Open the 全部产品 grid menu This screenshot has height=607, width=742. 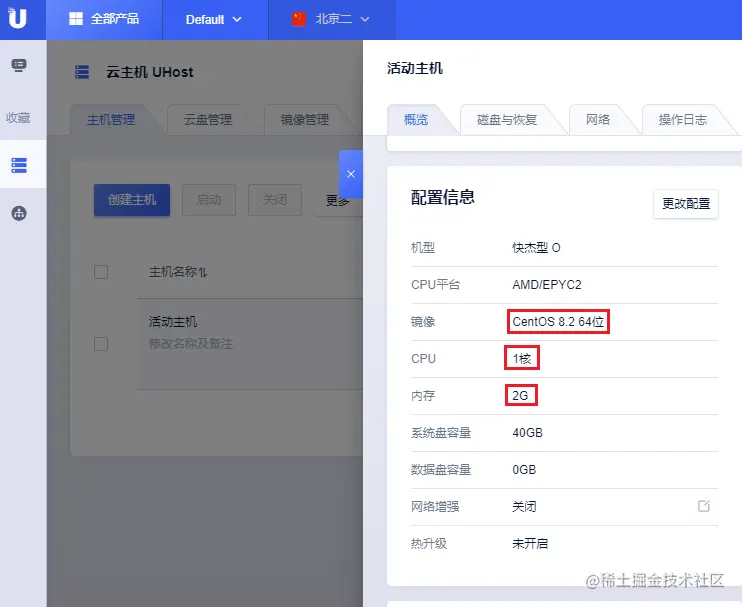[104, 19]
